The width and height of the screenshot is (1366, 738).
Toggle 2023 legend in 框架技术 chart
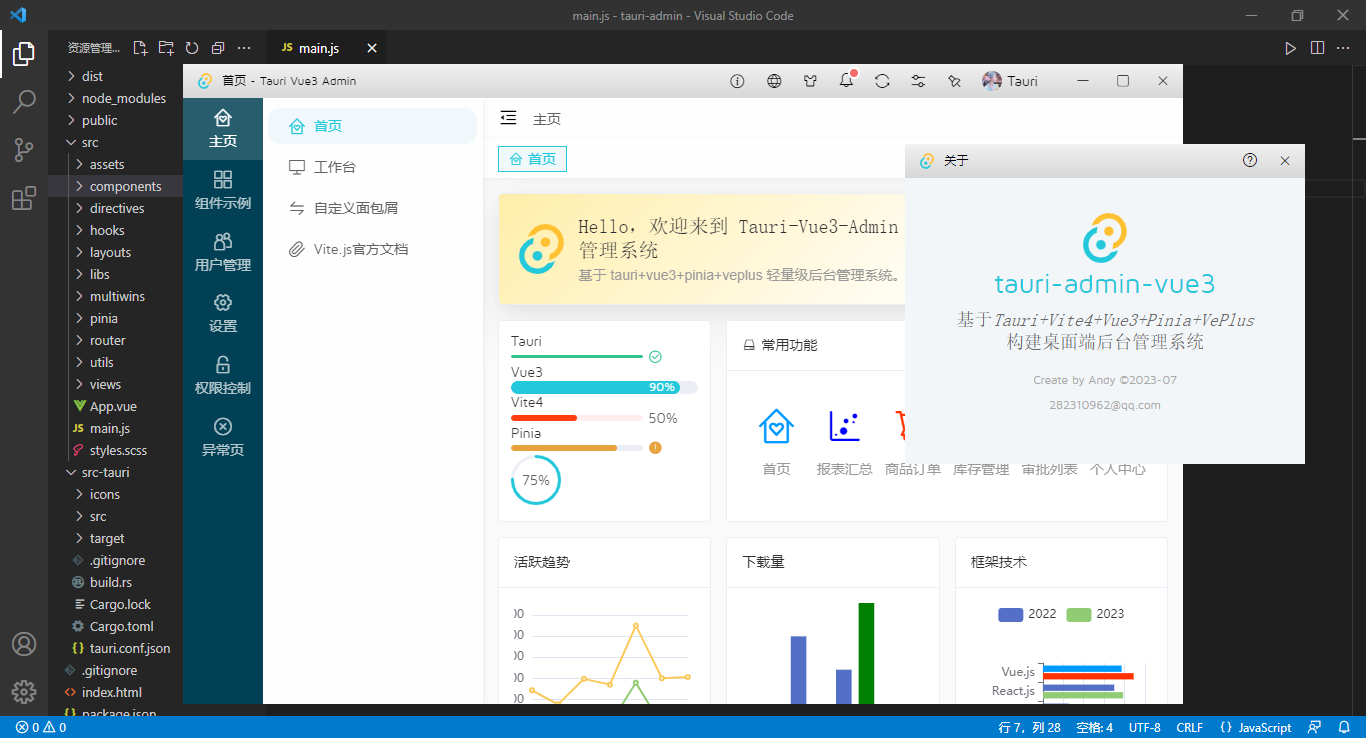coord(1095,614)
